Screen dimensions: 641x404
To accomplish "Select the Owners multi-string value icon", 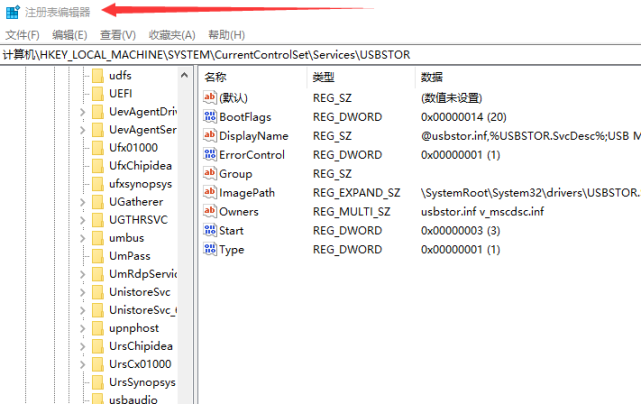I will pyautogui.click(x=210, y=212).
